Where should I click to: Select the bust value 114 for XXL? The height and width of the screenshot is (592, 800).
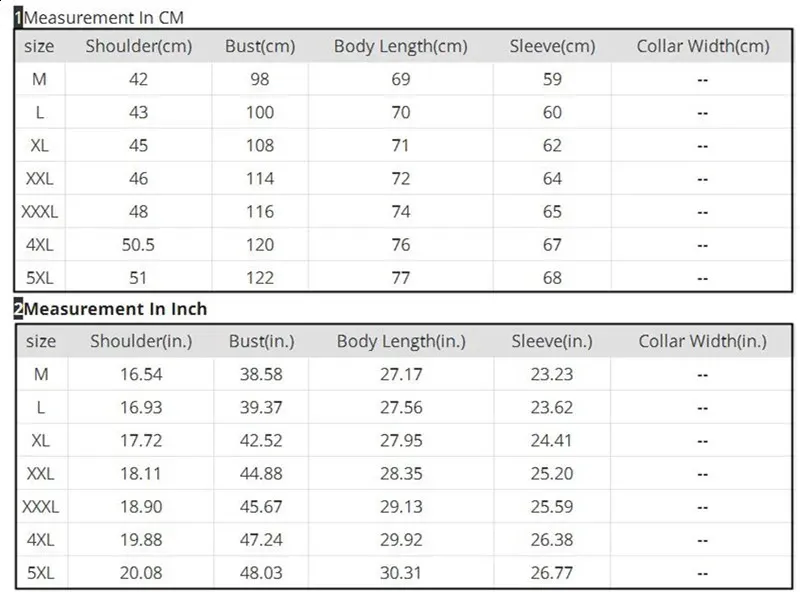260,179
